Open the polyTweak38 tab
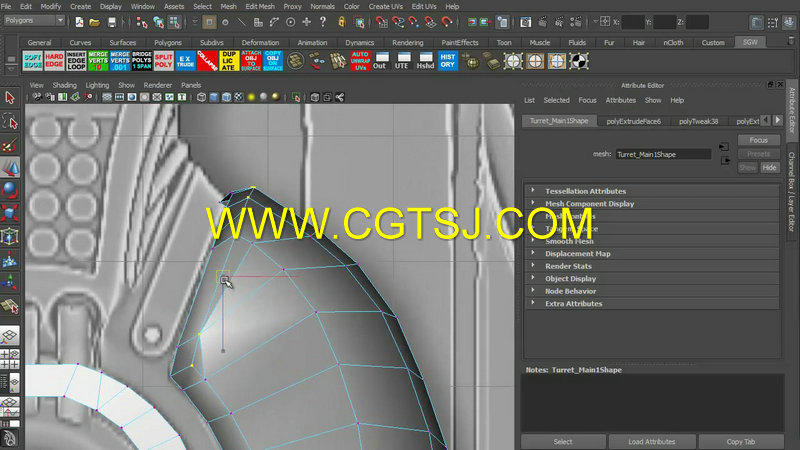Viewport: 800px width, 450px height. 698,121
